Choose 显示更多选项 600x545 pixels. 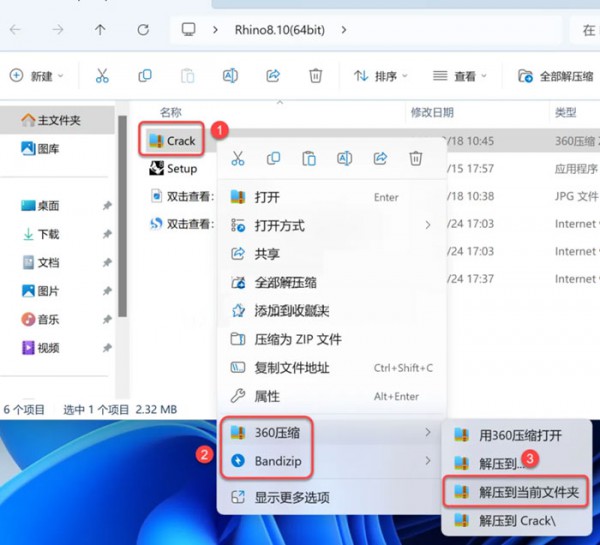coord(331,497)
